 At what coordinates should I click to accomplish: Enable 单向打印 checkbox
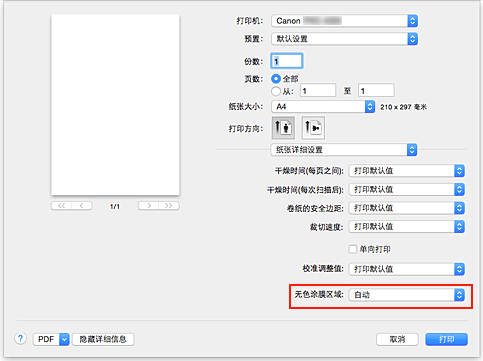(353, 249)
